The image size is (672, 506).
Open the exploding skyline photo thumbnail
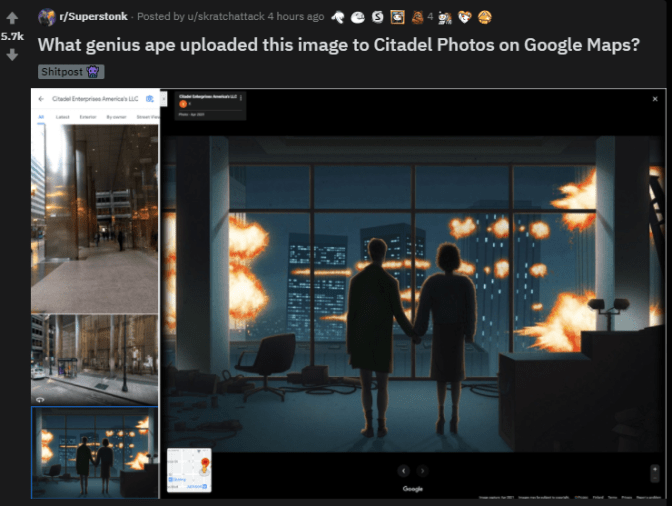[x=95, y=452]
